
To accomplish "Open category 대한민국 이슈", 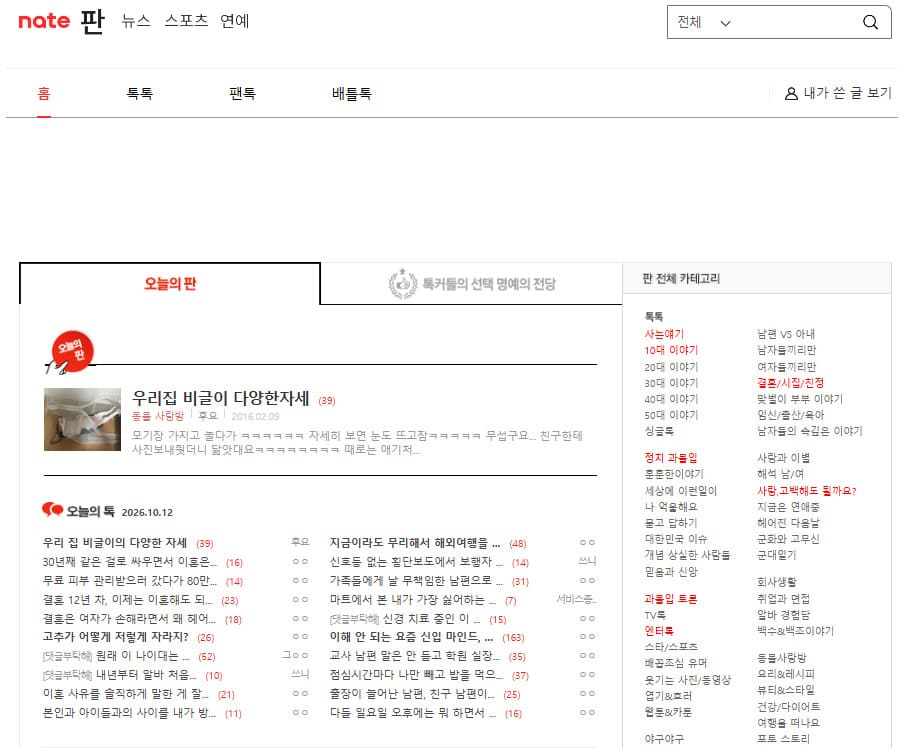I will [x=675, y=539].
